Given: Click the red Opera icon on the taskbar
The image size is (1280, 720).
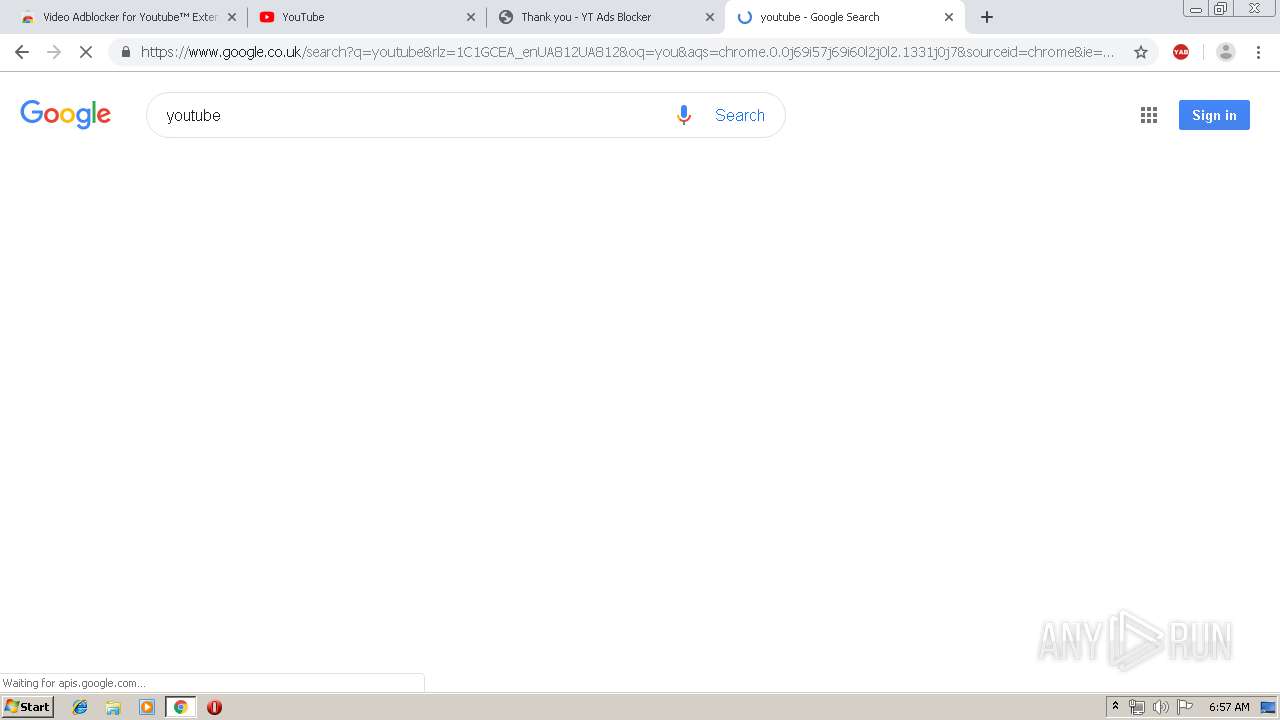Looking at the screenshot, I should click(214, 707).
